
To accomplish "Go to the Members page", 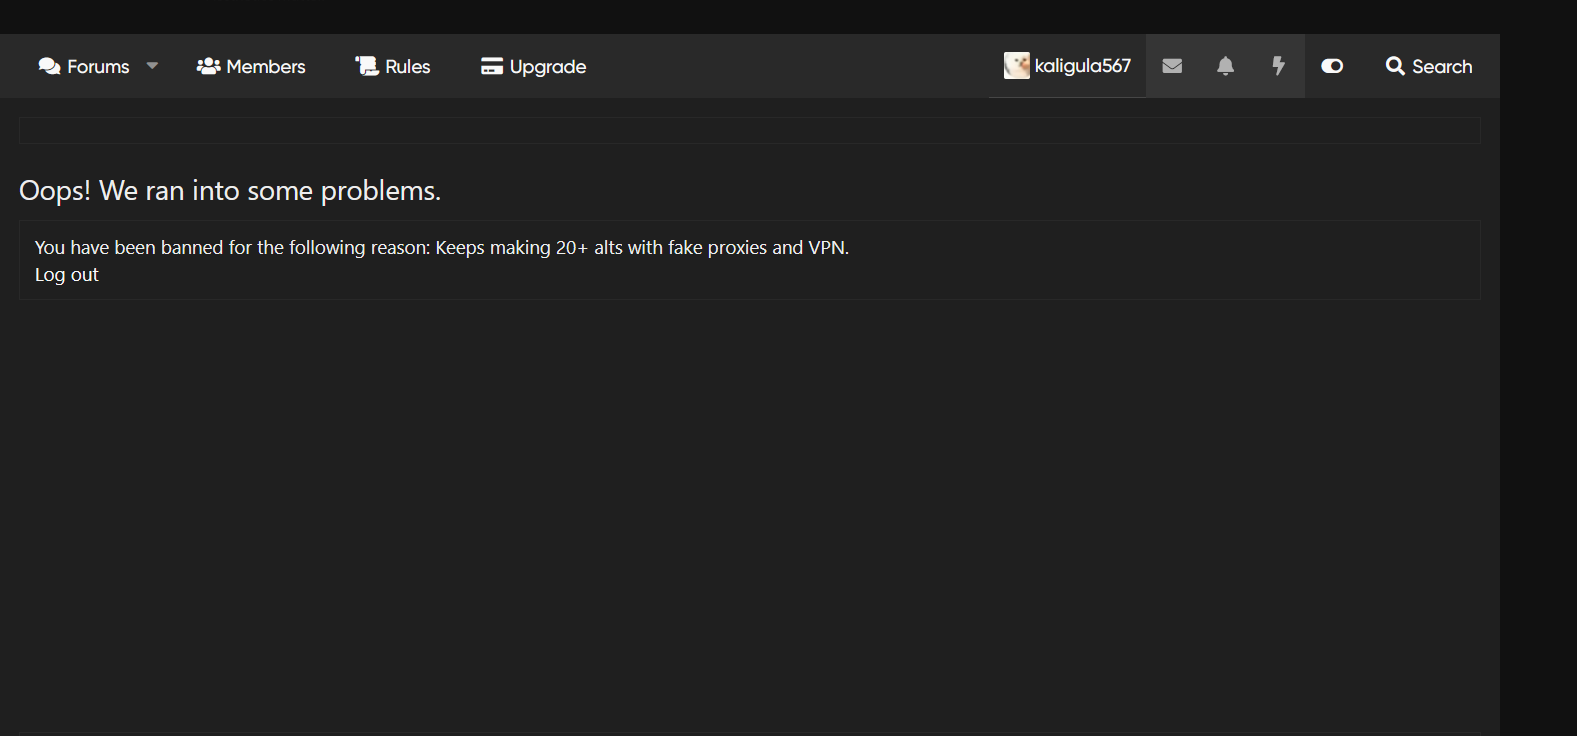I will click(266, 67).
